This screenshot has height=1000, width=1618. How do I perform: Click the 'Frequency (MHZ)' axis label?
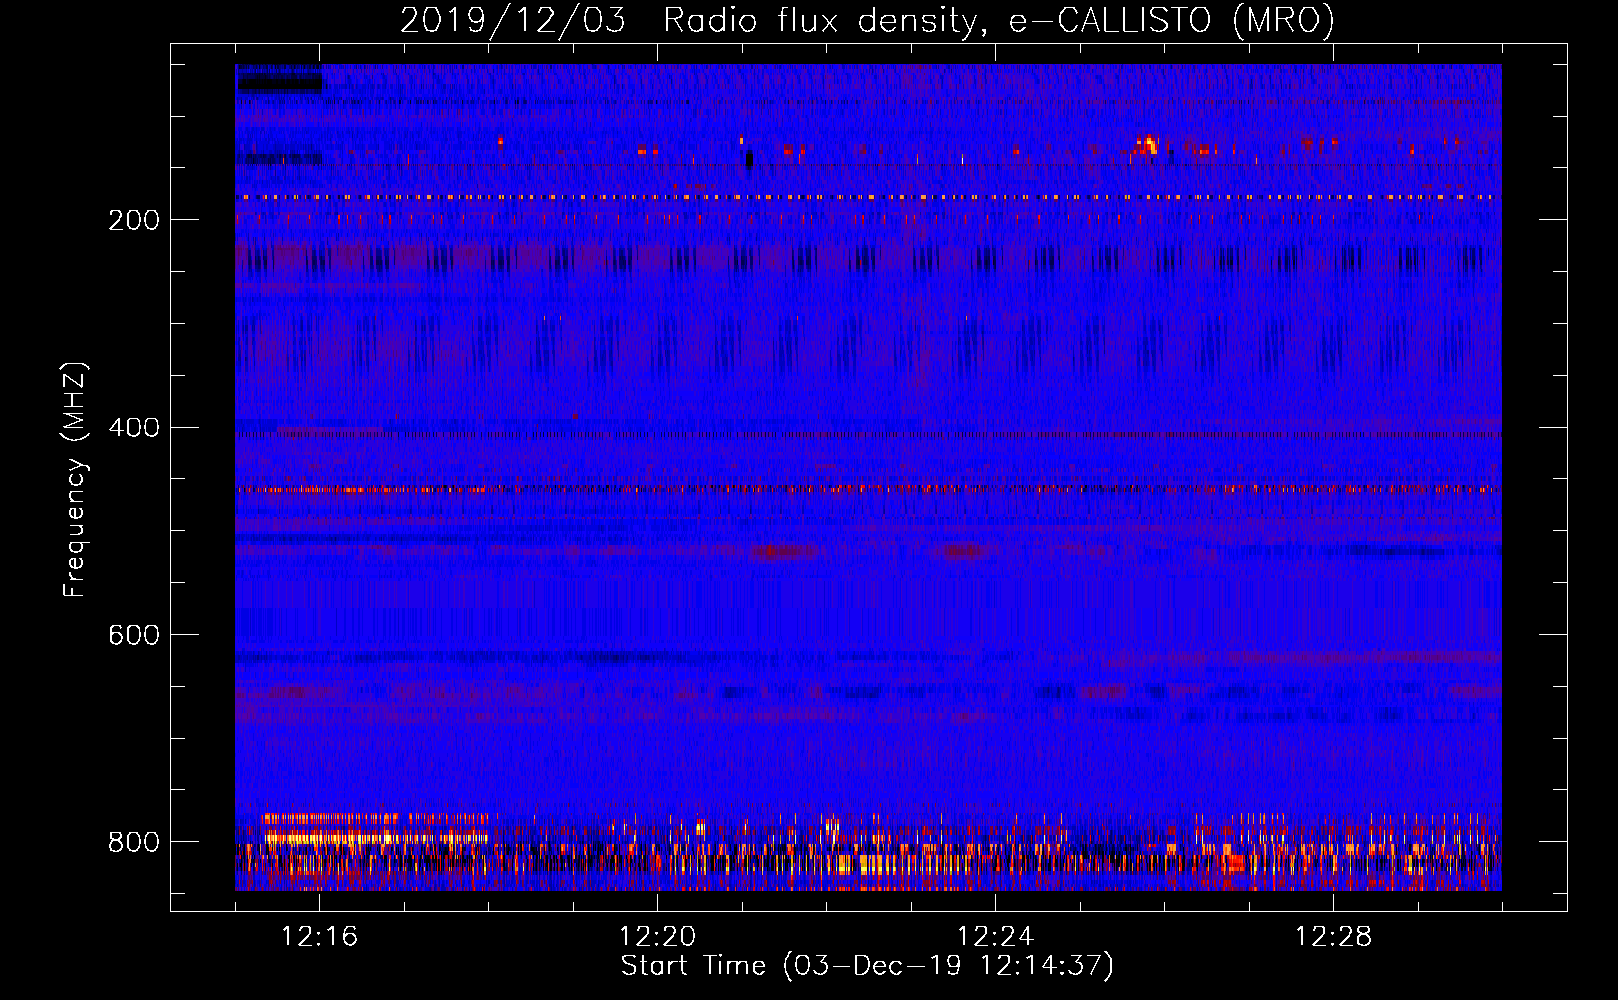75,479
